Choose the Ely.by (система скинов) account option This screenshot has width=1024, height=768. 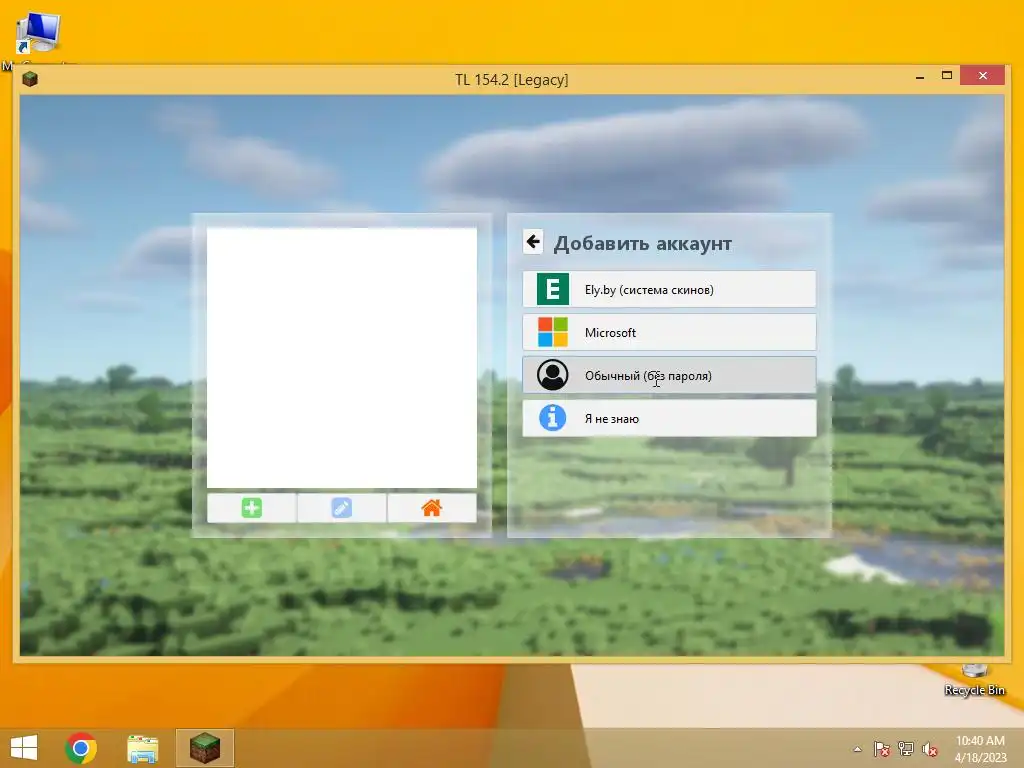[x=669, y=289]
